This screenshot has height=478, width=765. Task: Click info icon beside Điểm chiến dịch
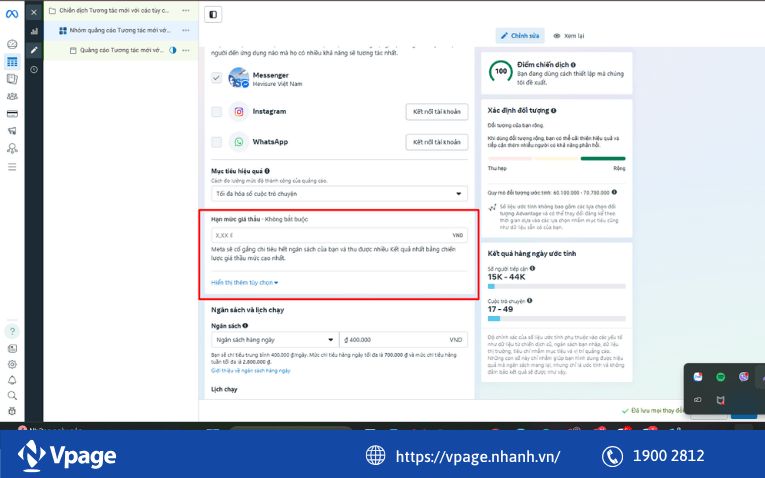click(x=573, y=64)
